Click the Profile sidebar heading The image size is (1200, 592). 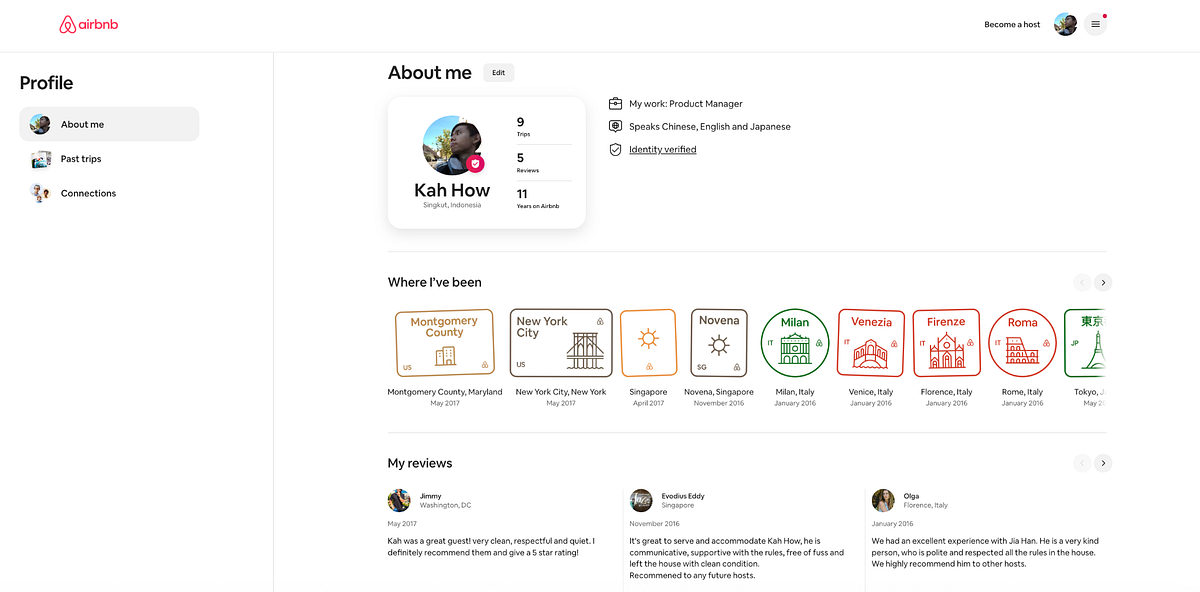46,83
